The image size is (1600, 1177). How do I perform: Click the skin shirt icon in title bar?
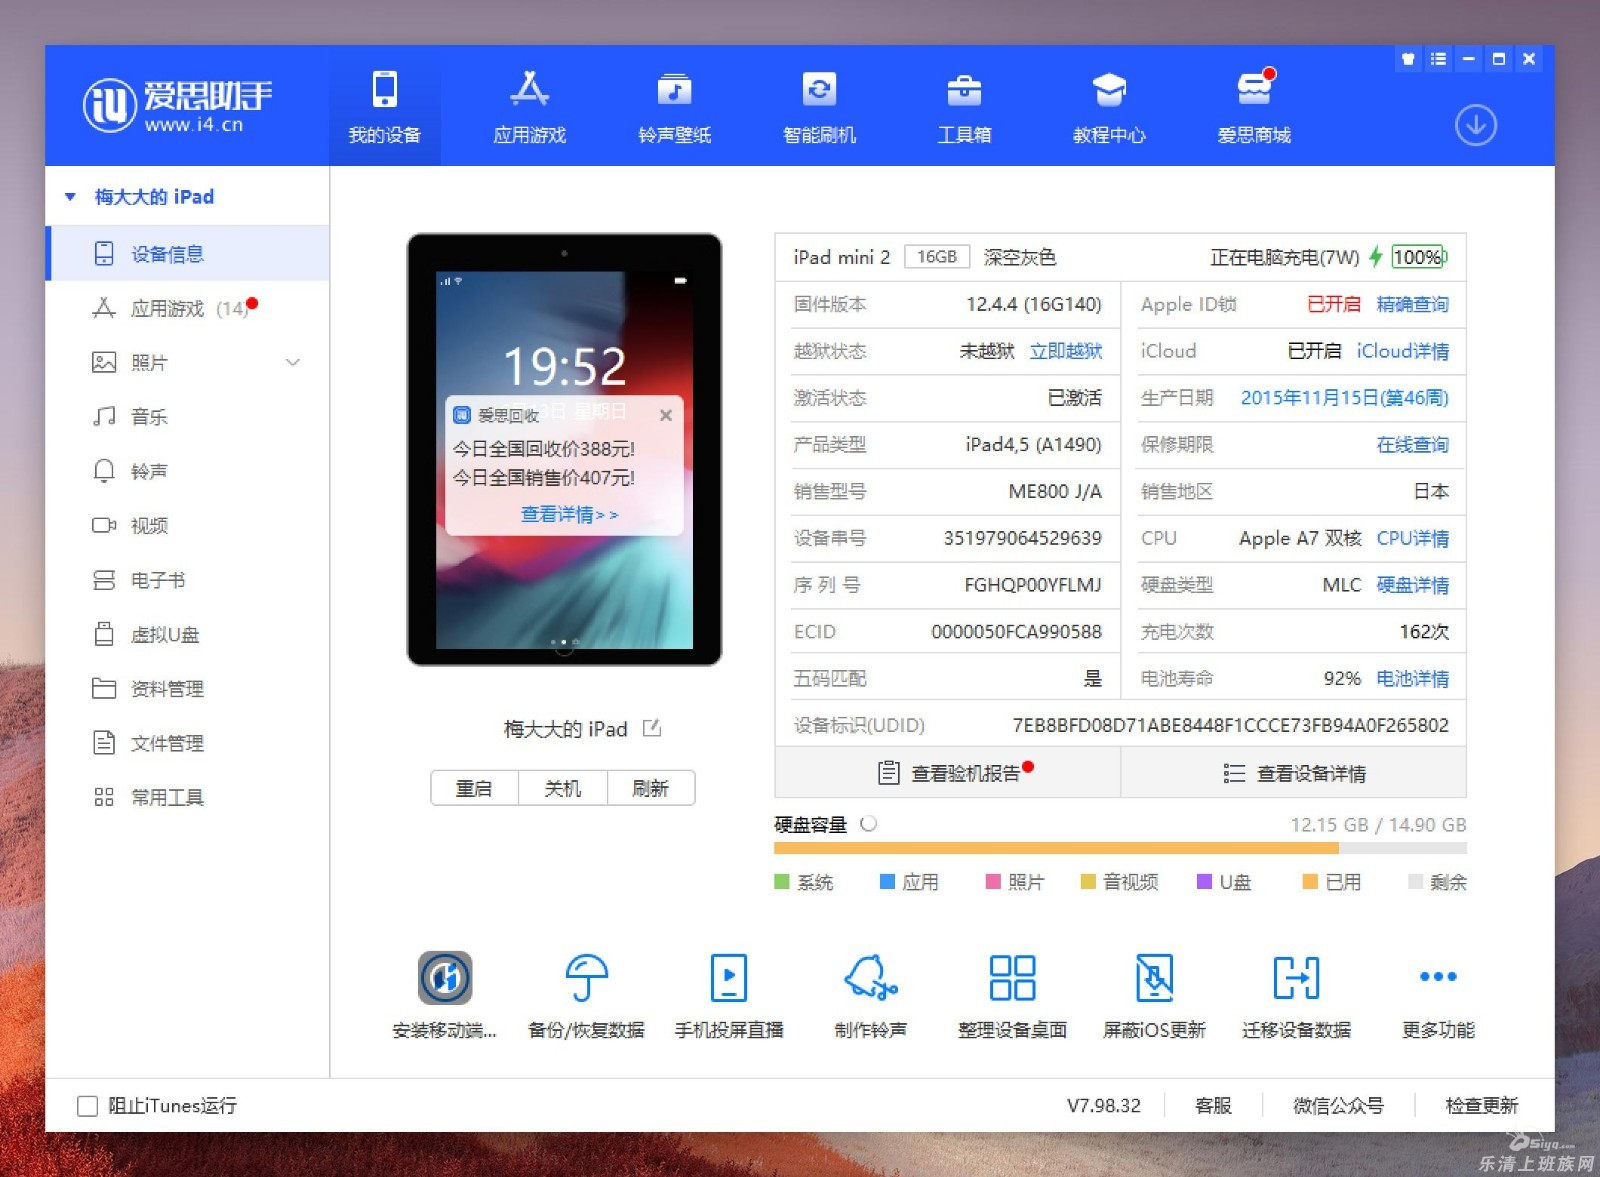click(1408, 59)
